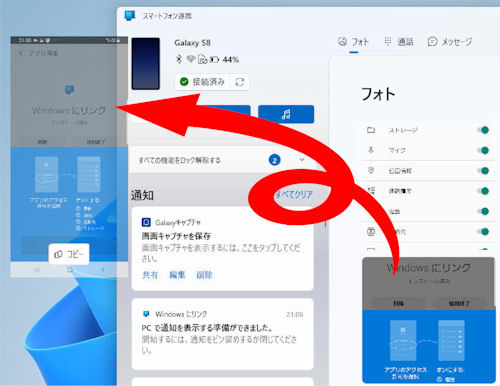This screenshot has width=500, height=386.
Task: Refresh the phone connection with circular arrows
Action: click(240, 82)
